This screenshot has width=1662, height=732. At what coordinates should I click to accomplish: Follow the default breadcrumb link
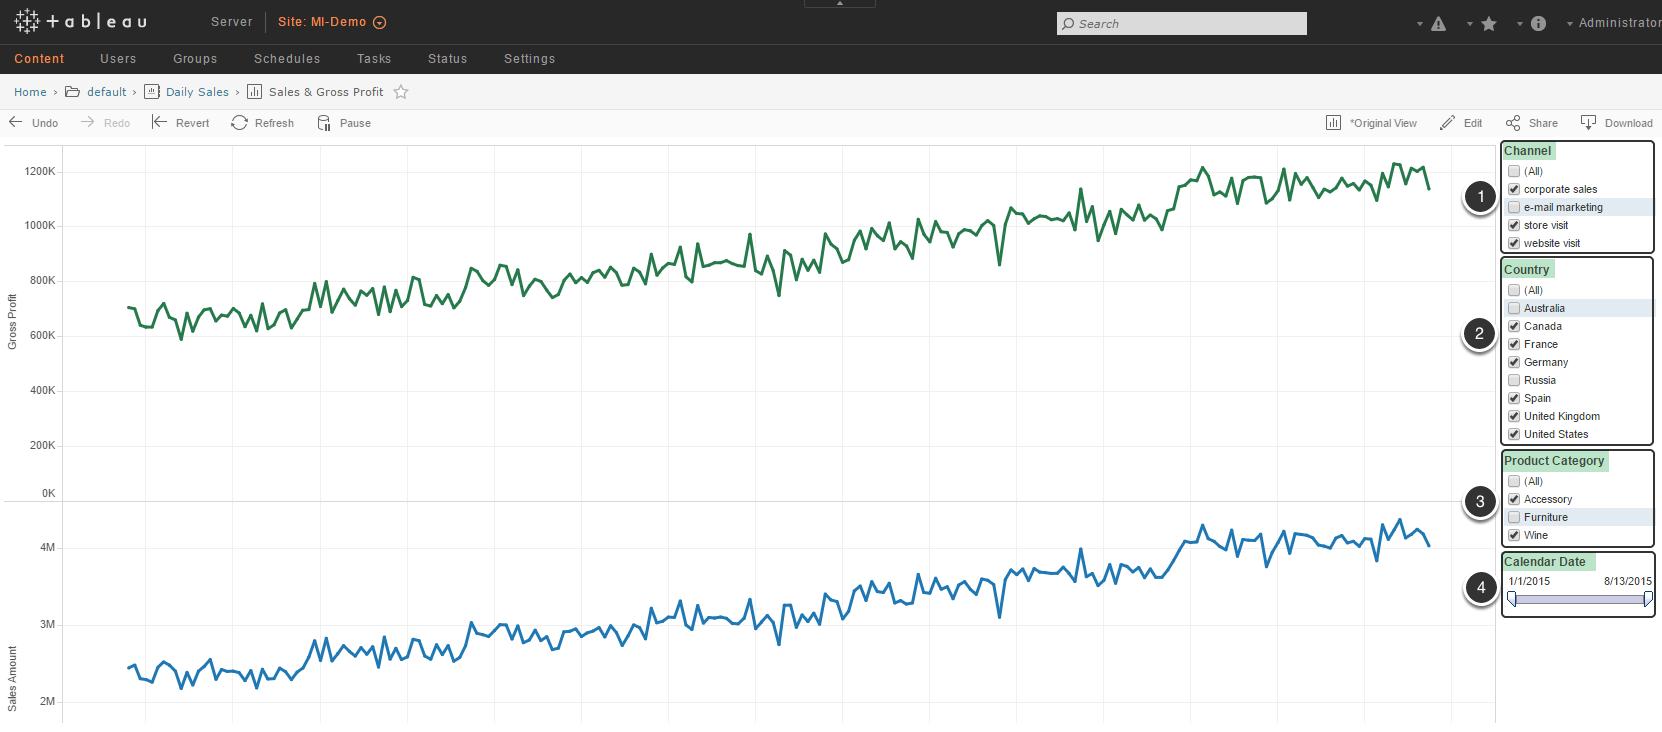coord(107,92)
